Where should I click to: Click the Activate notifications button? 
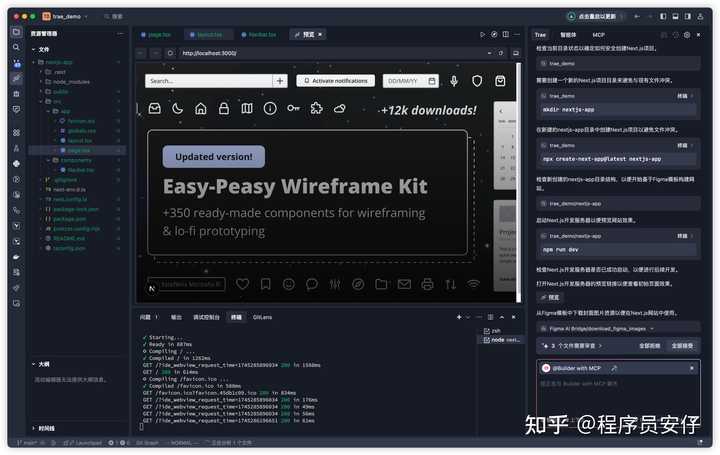click(333, 81)
